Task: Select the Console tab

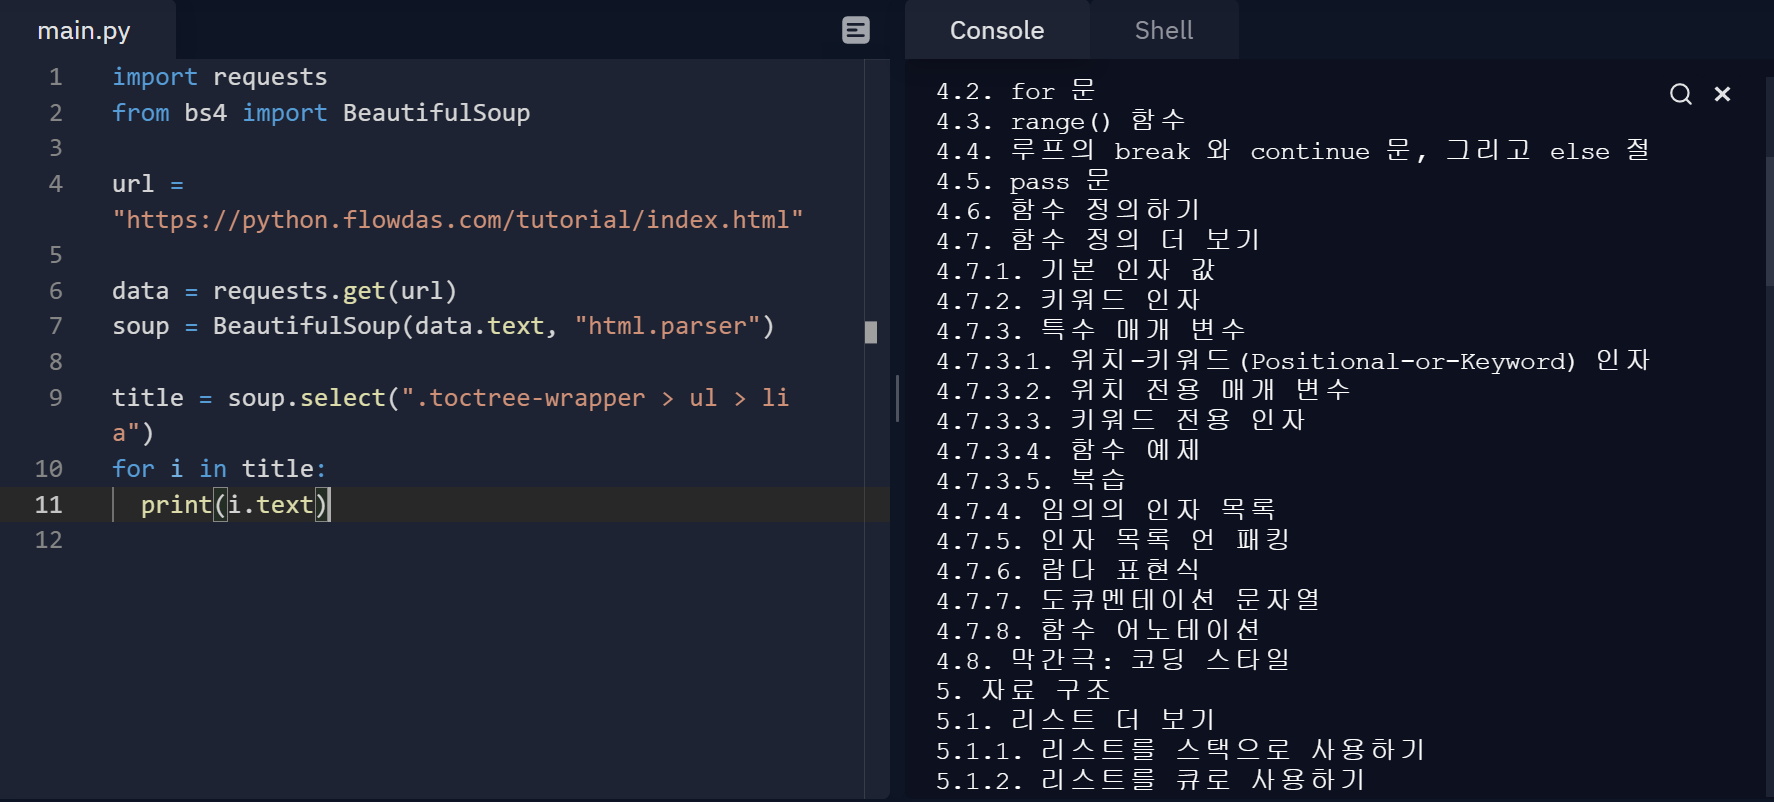Action: point(997,30)
